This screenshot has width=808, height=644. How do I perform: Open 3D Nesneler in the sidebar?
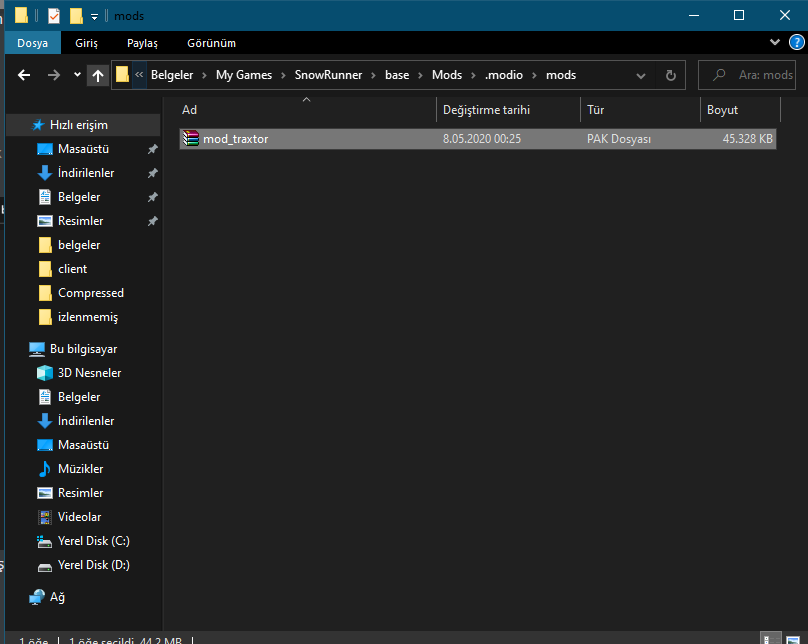pyautogui.click(x=89, y=373)
